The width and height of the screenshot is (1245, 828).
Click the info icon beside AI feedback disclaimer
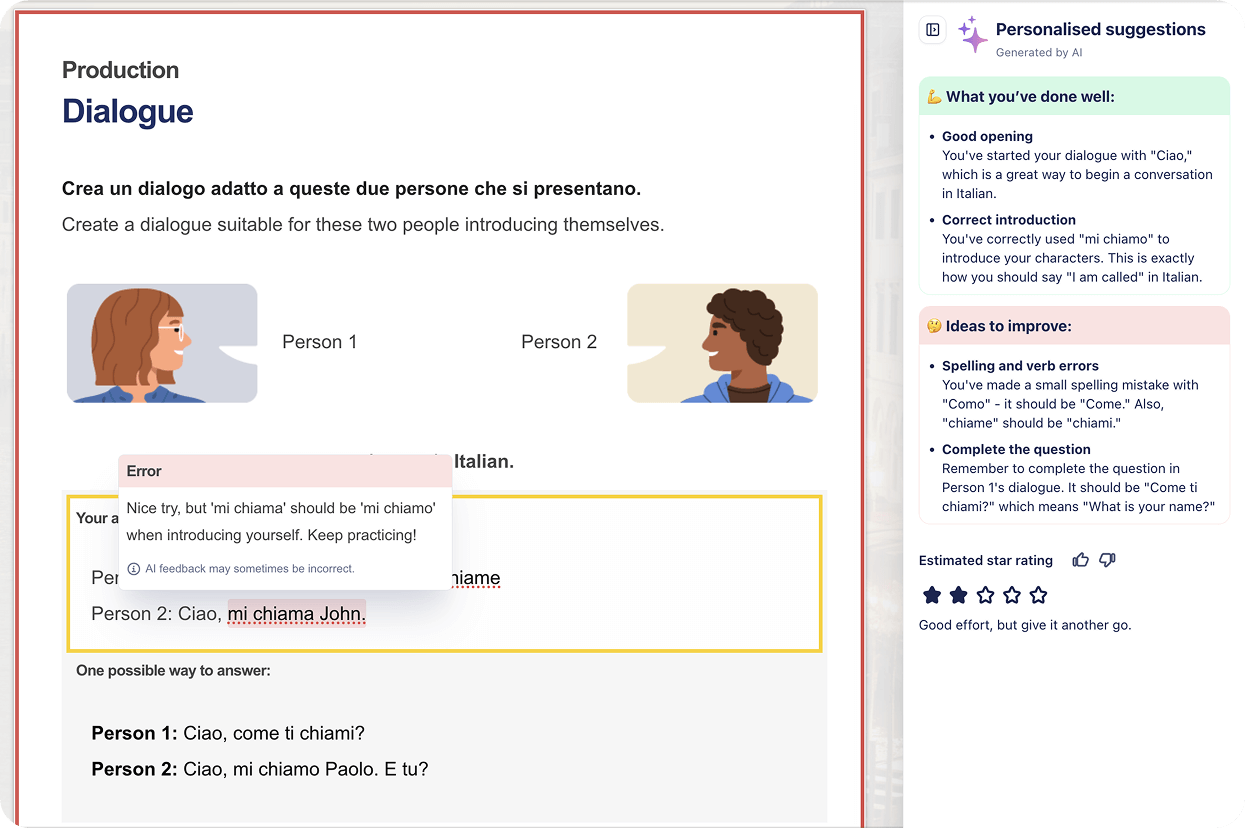click(133, 569)
